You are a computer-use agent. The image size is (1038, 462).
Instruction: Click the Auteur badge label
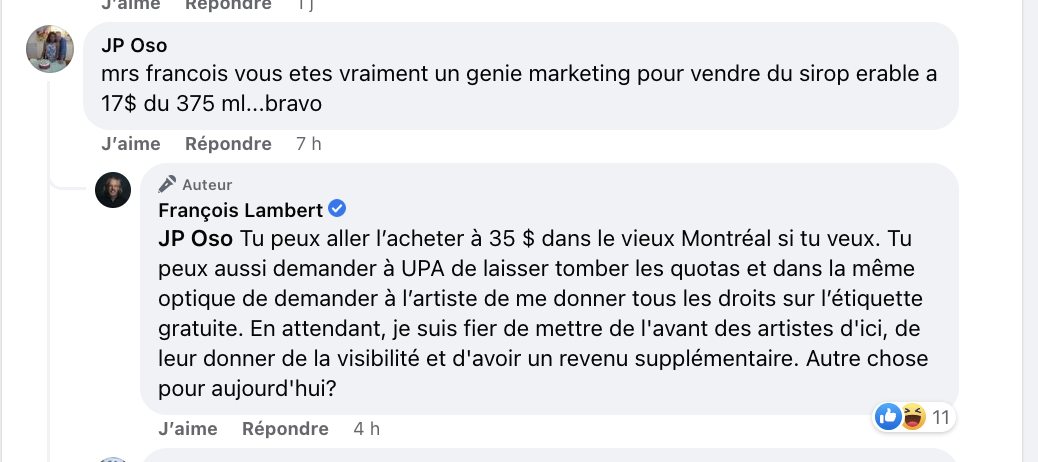pyautogui.click(x=207, y=185)
